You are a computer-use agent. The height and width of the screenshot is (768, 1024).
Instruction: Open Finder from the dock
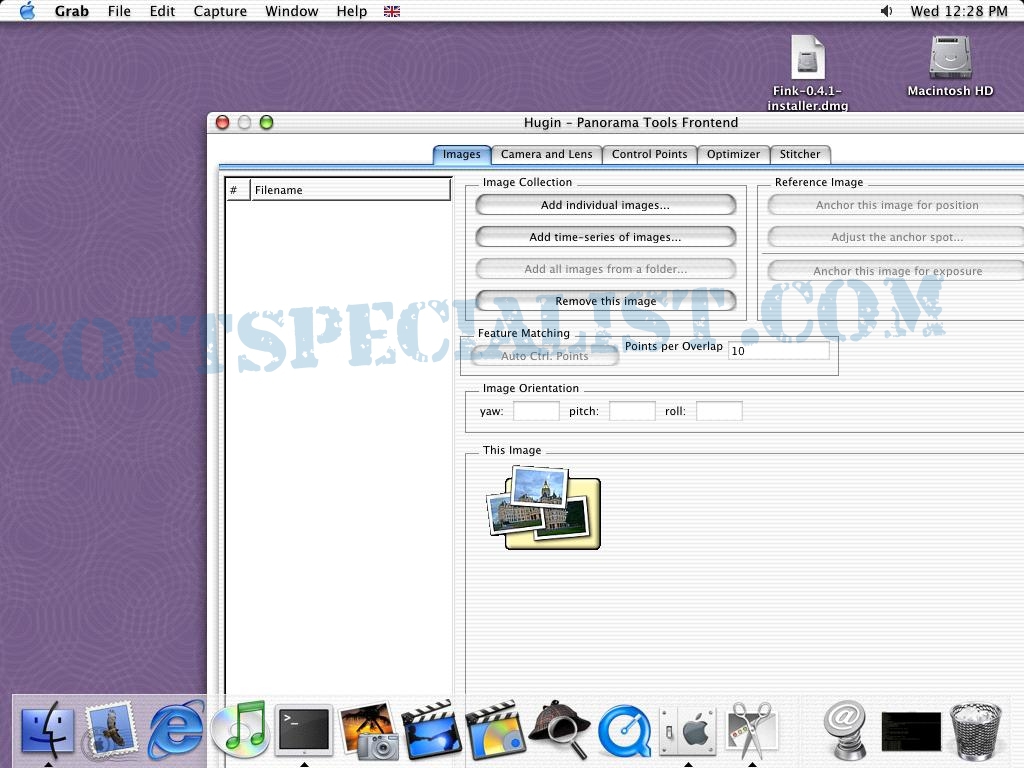pyautogui.click(x=47, y=730)
